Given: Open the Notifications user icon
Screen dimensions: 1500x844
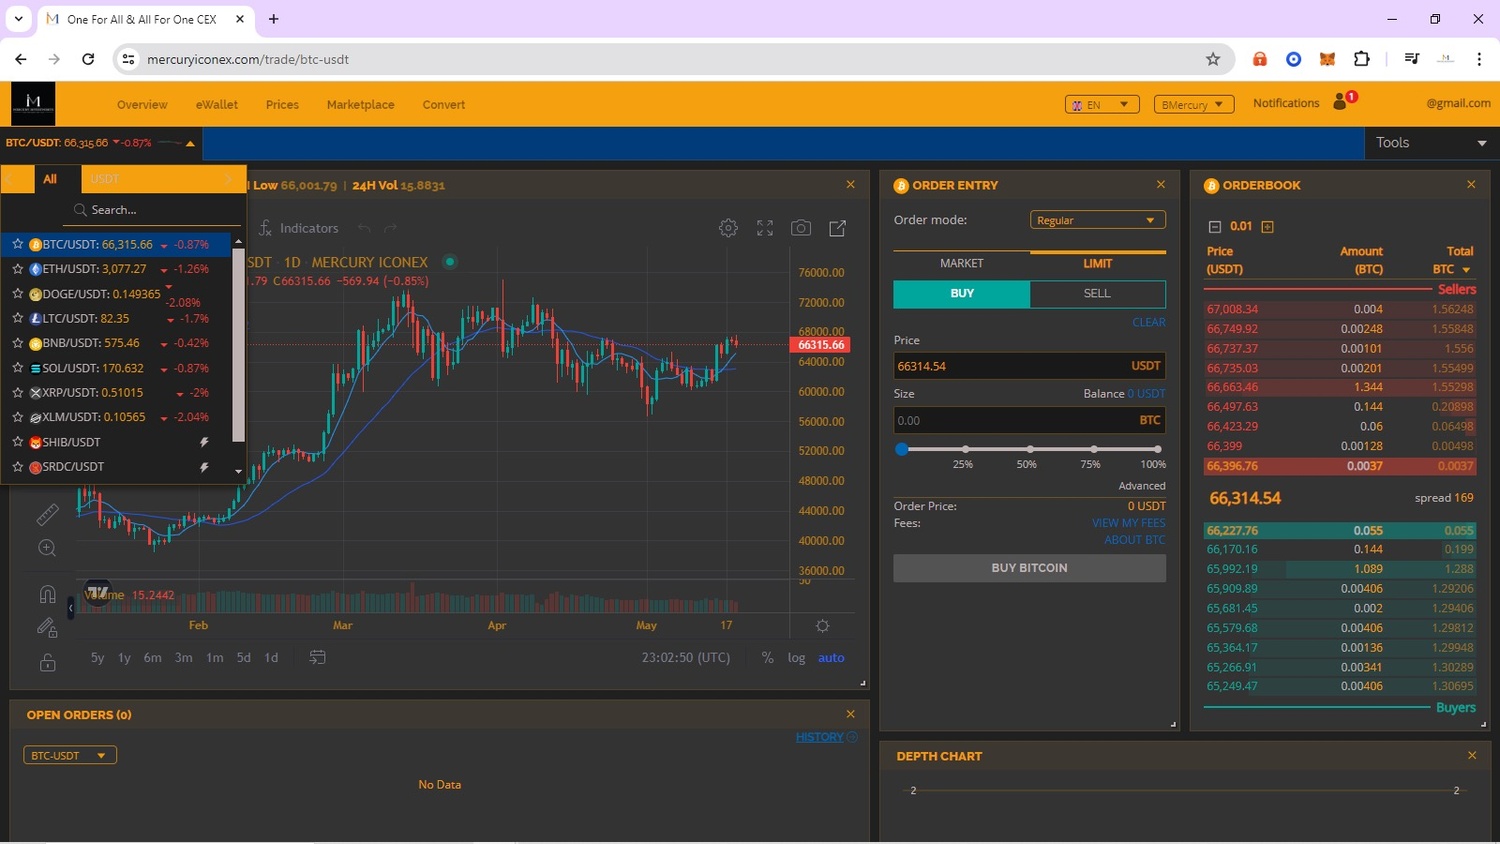Looking at the screenshot, I should (x=1340, y=102).
